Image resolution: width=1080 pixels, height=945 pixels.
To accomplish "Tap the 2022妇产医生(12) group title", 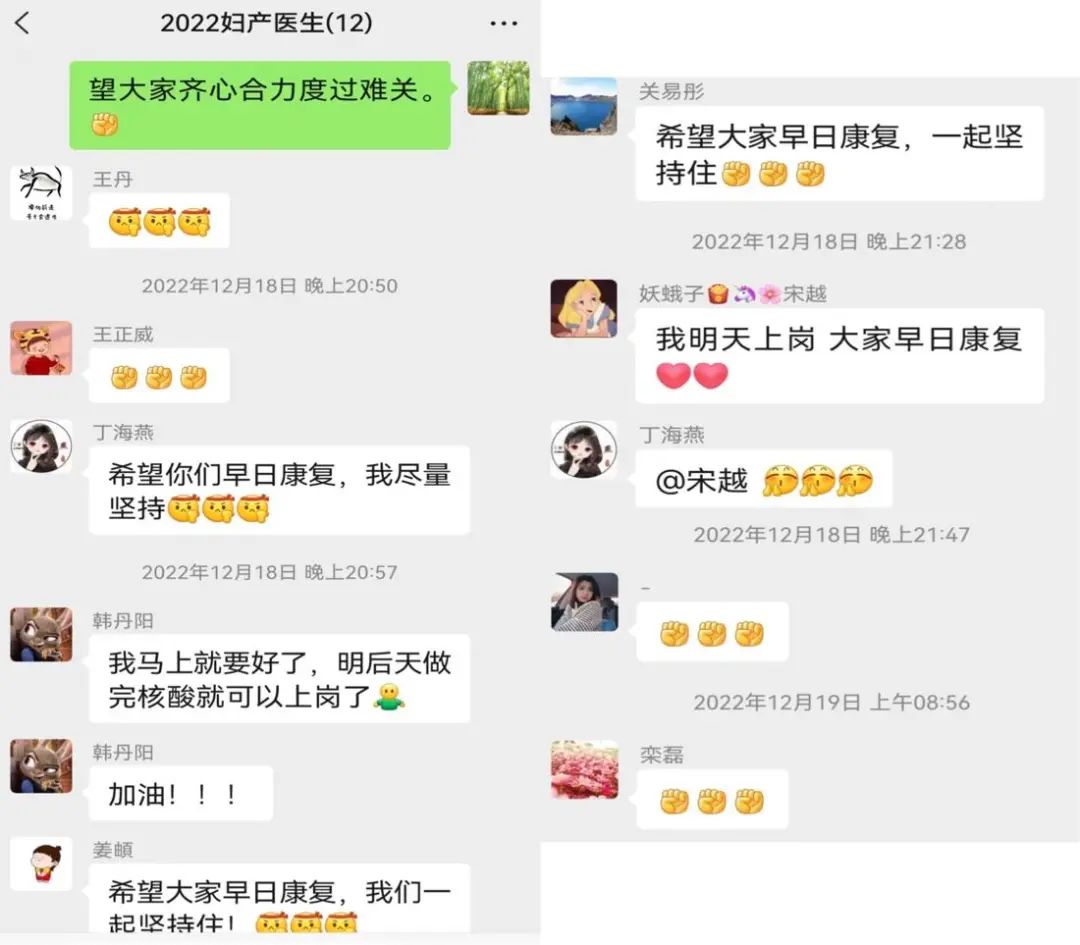I will click(266, 23).
